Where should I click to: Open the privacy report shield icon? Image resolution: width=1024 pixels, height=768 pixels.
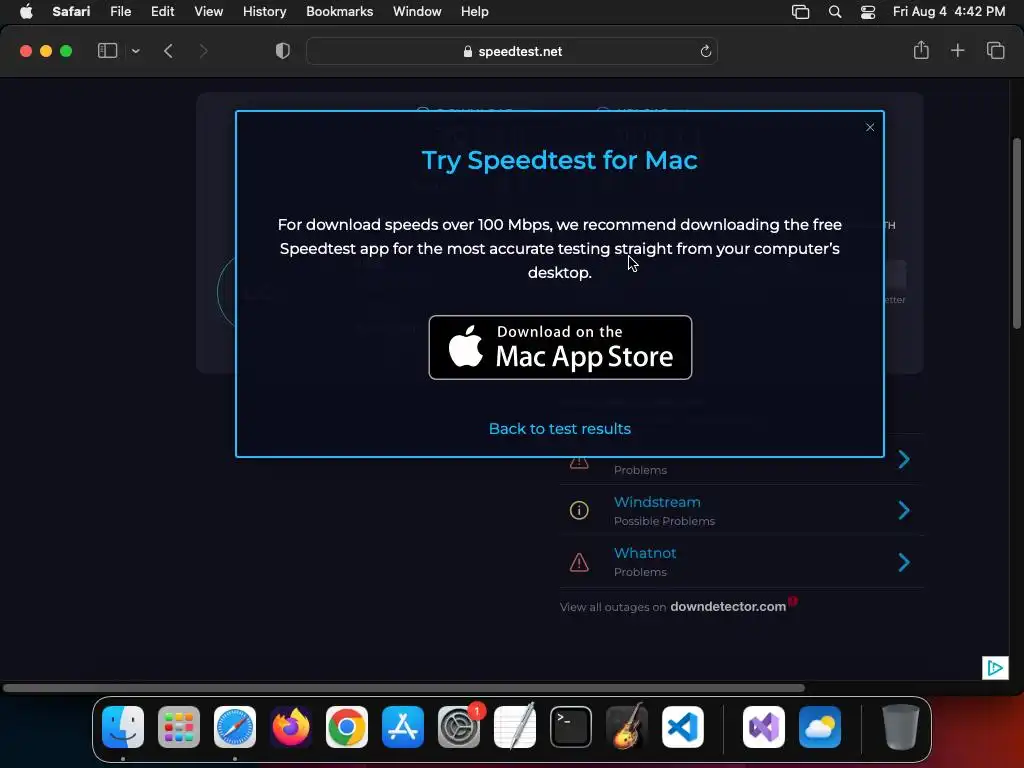[283, 51]
